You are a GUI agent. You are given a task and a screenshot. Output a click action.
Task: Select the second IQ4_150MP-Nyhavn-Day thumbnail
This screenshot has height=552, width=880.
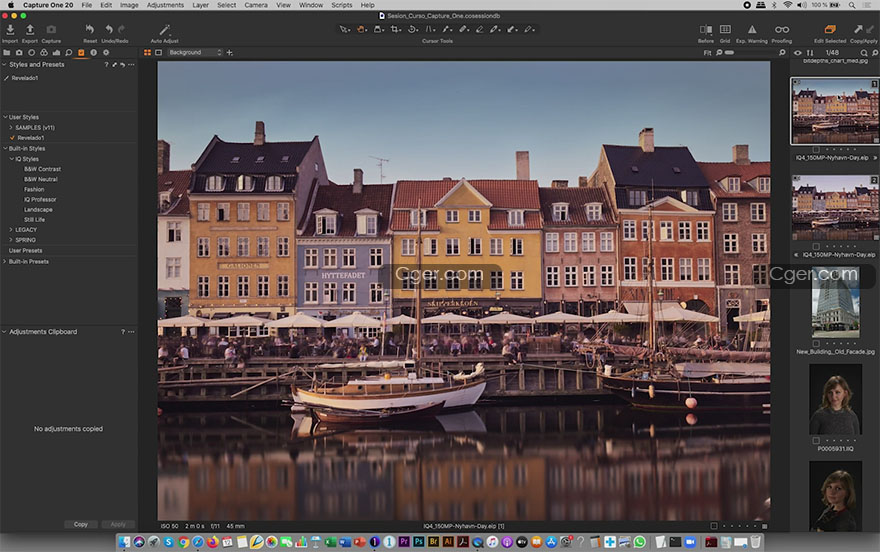pyautogui.click(x=835, y=208)
